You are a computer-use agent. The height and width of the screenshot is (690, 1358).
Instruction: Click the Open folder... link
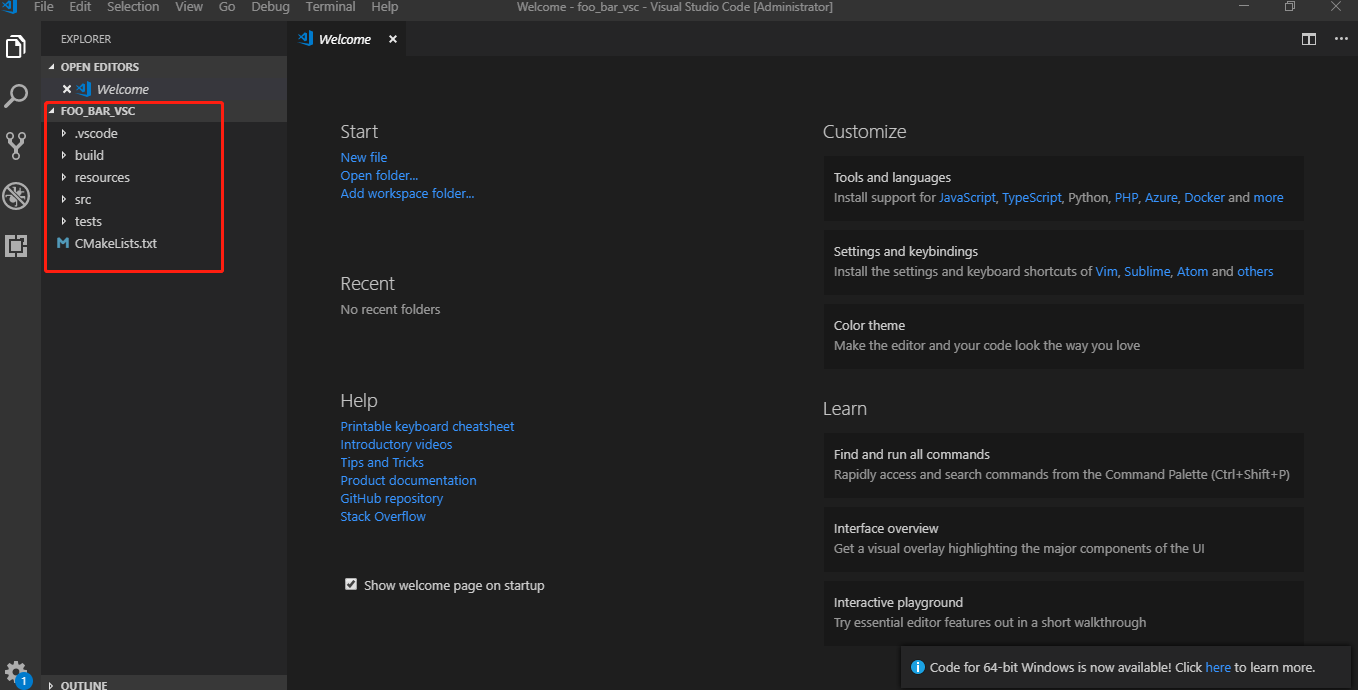pyautogui.click(x=379, y=175)
